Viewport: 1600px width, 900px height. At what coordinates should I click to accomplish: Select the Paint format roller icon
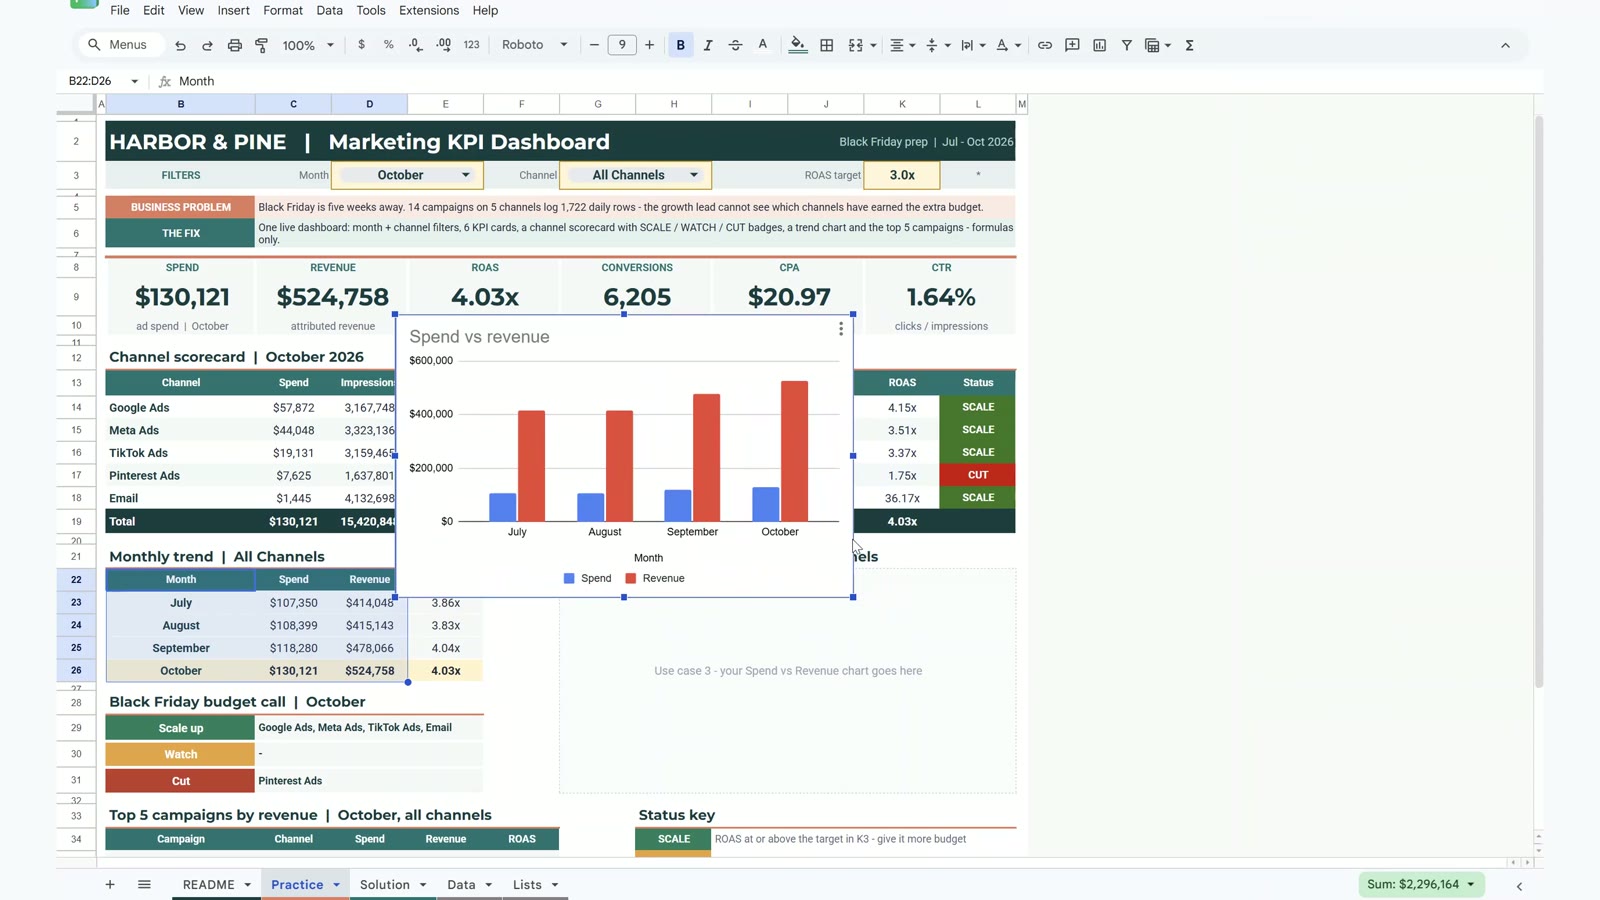(x=262, y=45)
